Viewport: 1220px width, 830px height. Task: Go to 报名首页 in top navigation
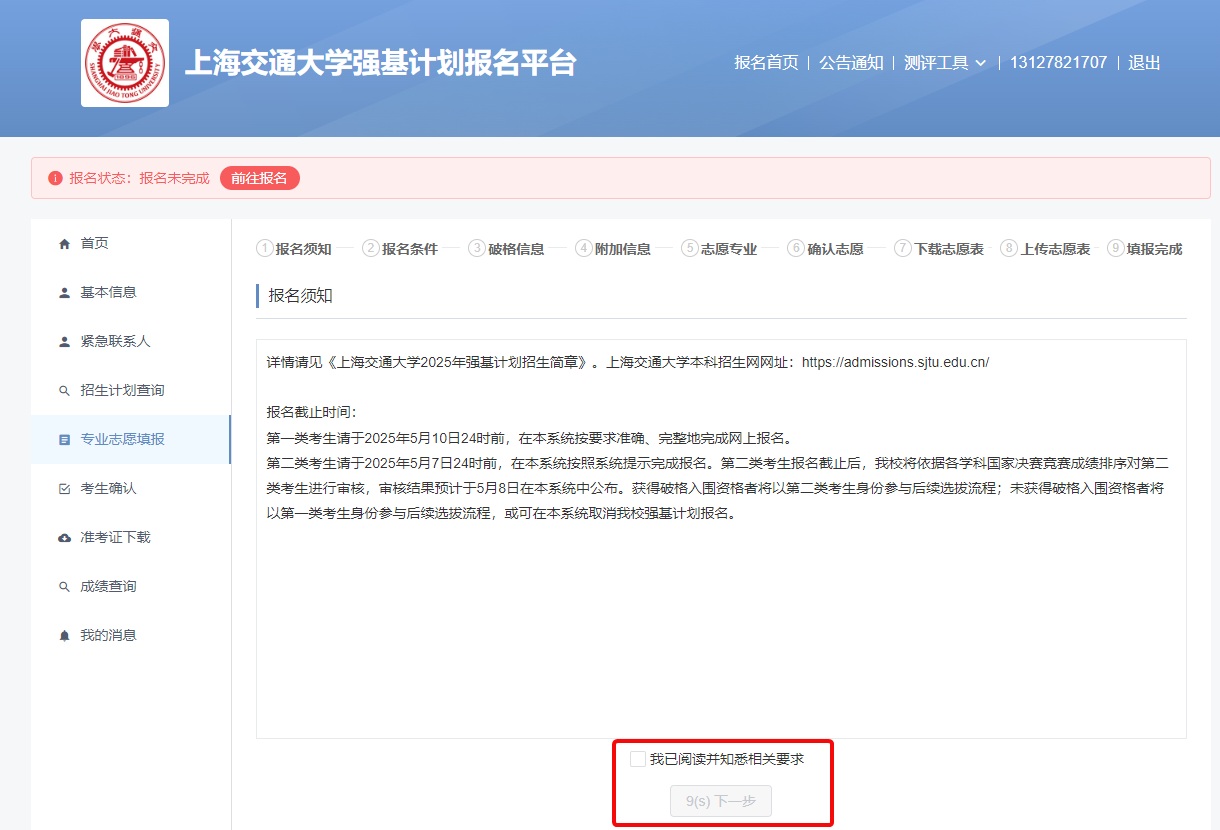(x=766, y=62)
